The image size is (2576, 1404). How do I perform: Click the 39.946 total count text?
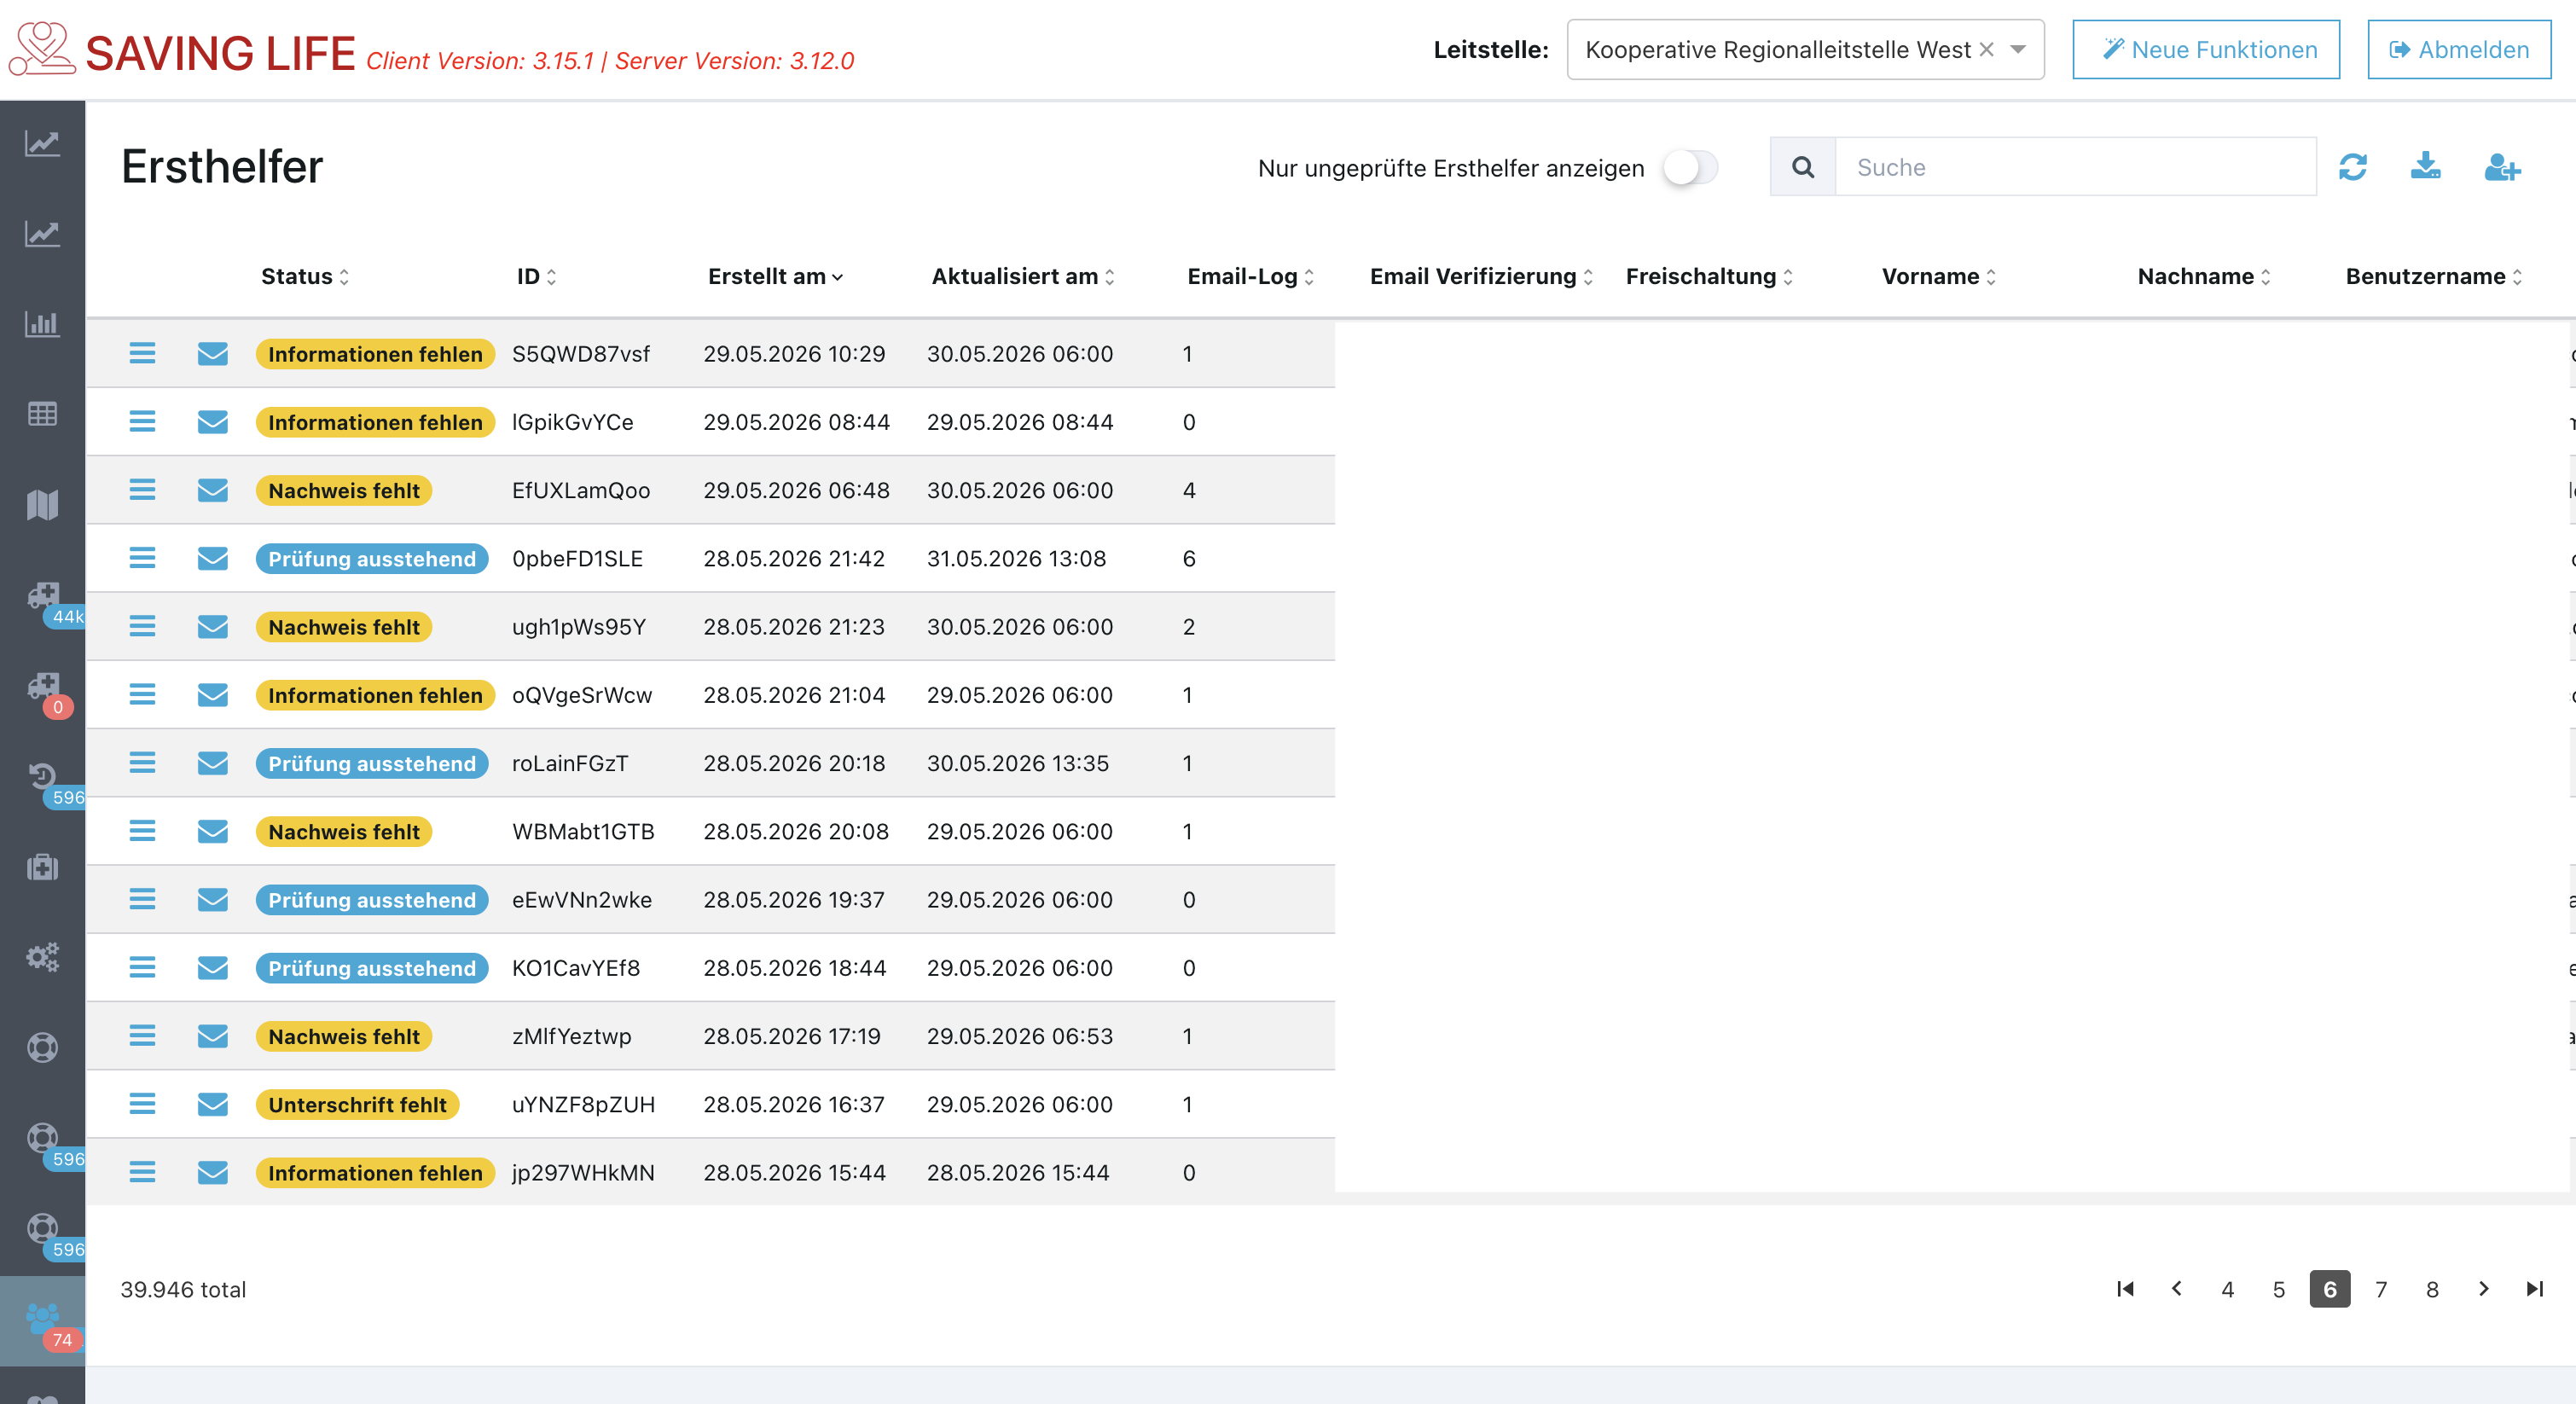pos(183,1289)
